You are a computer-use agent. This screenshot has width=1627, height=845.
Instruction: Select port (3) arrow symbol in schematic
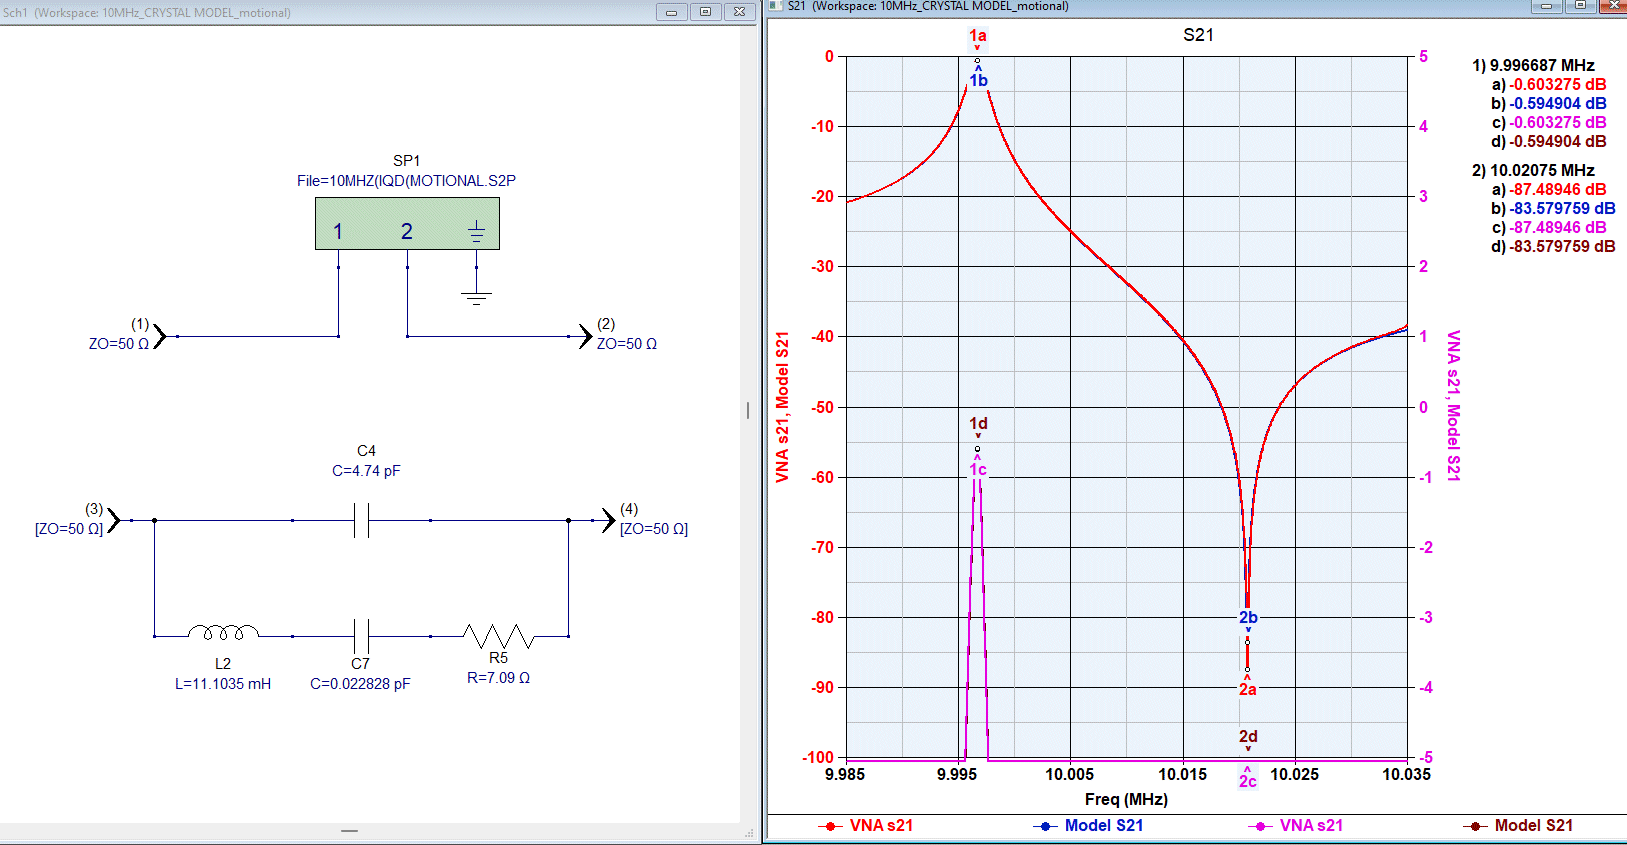(x=114, y=520)
